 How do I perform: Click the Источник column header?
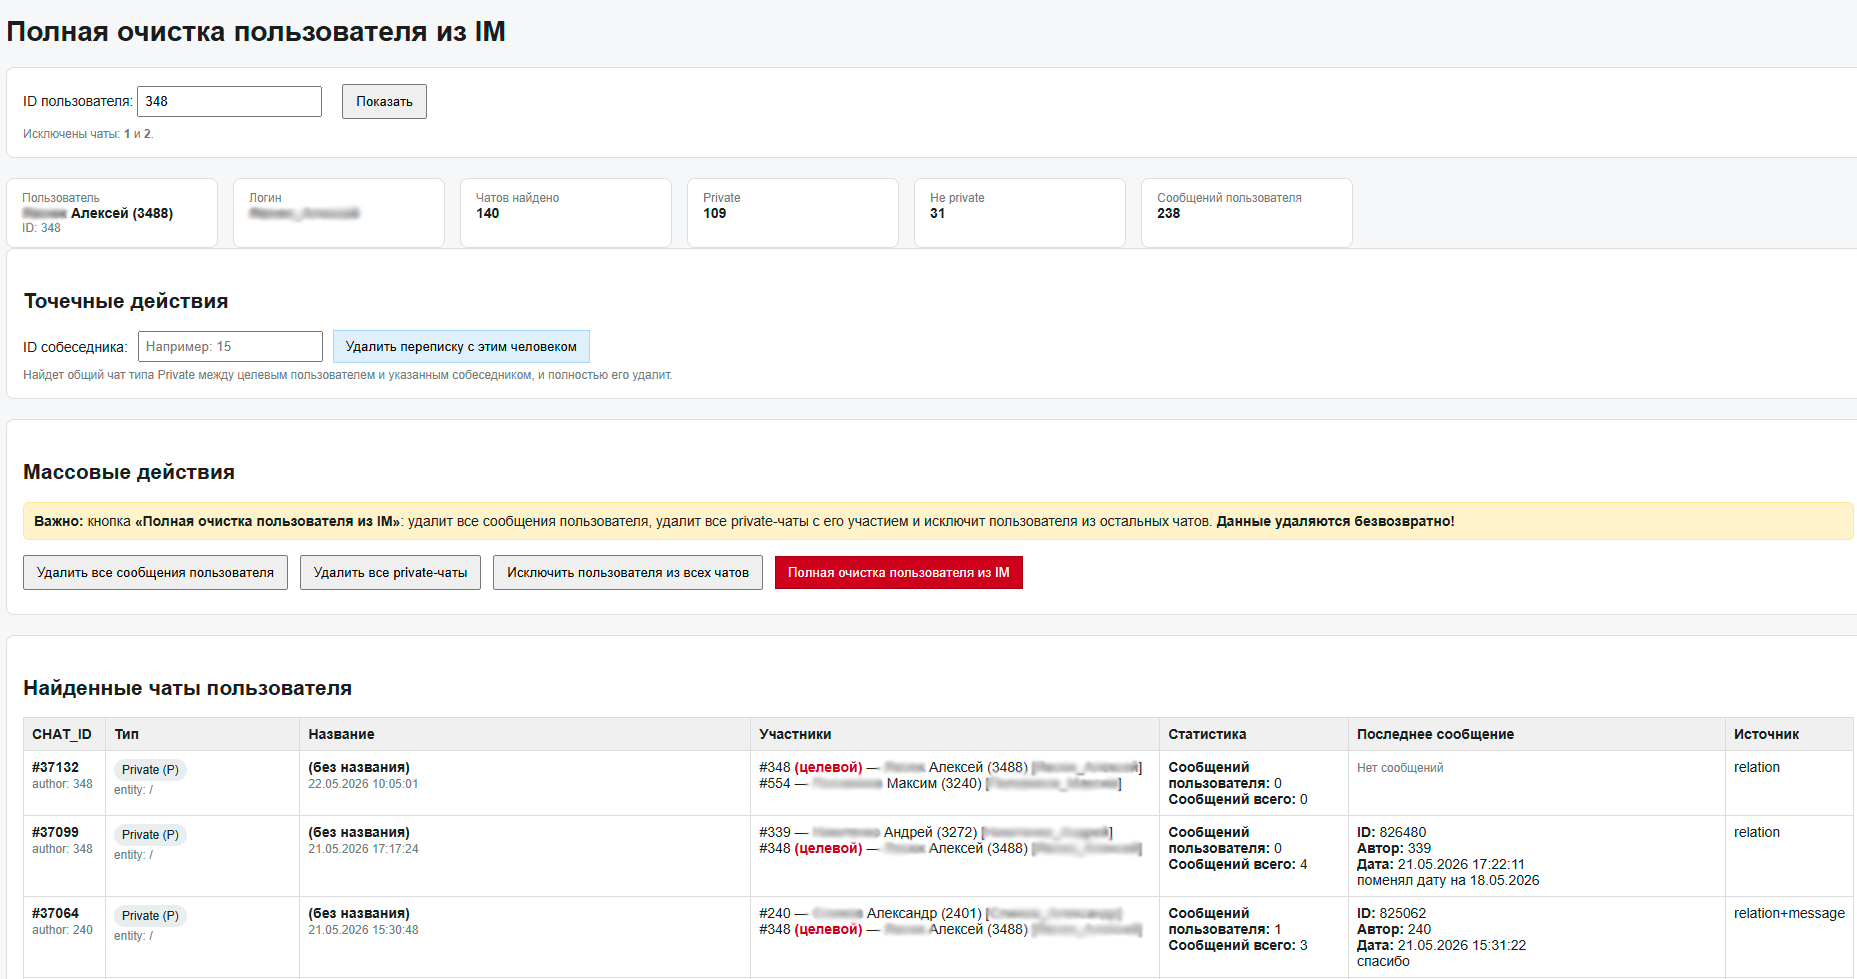coord(1766,734)
